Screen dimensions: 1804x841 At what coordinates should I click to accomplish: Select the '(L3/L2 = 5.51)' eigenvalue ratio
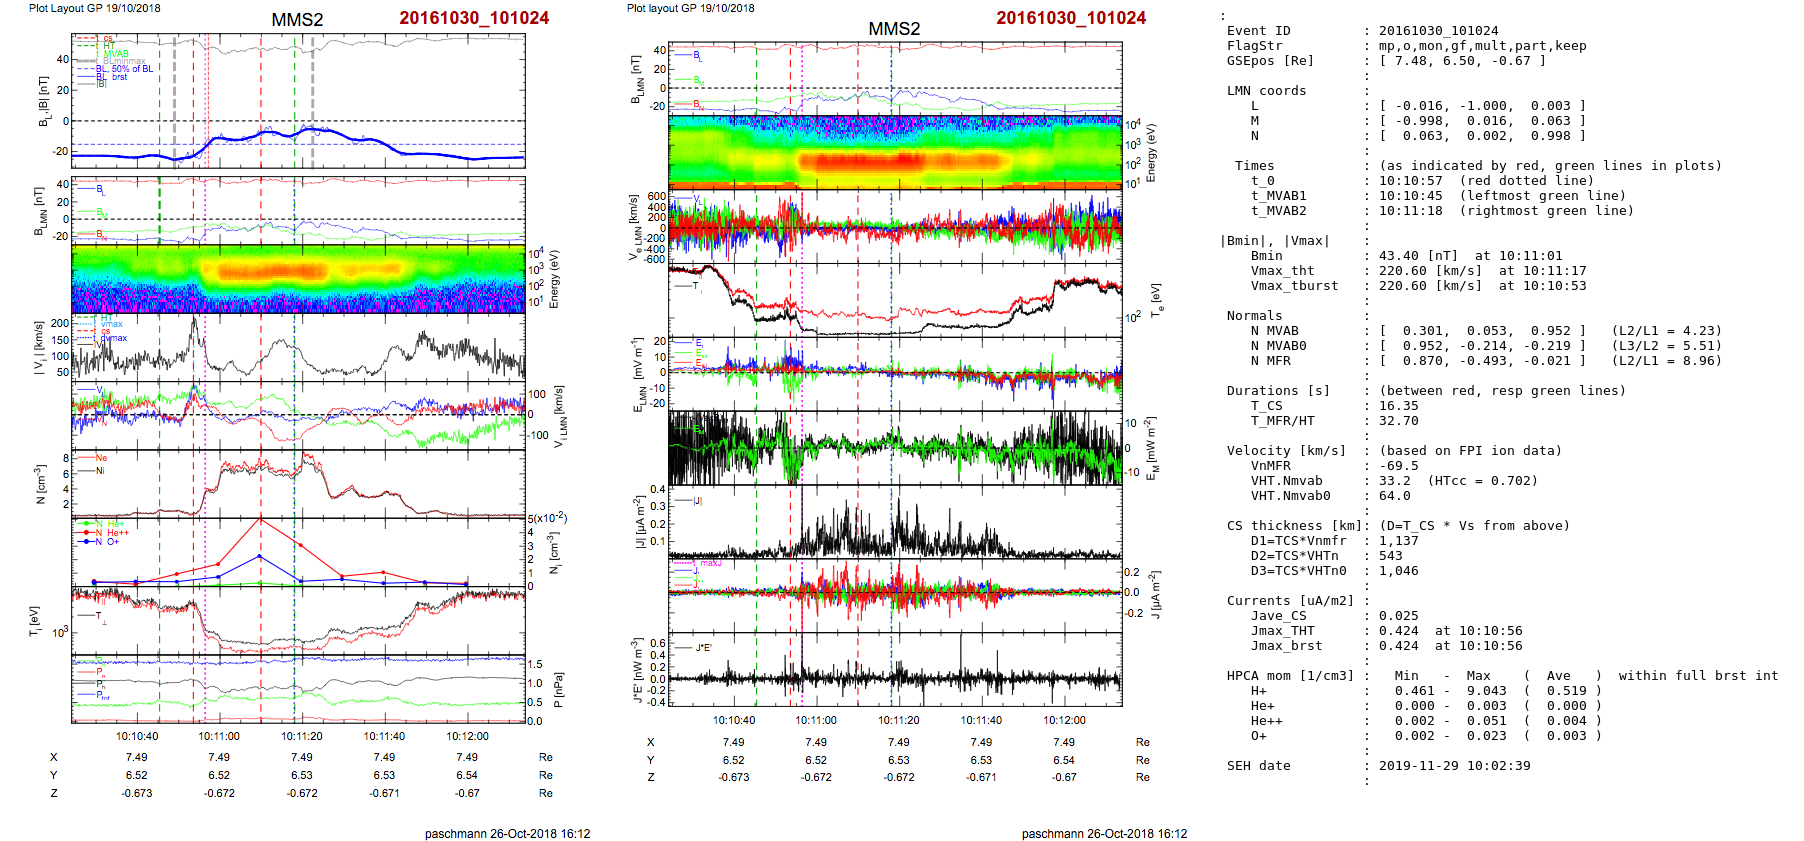point(1666,346)
